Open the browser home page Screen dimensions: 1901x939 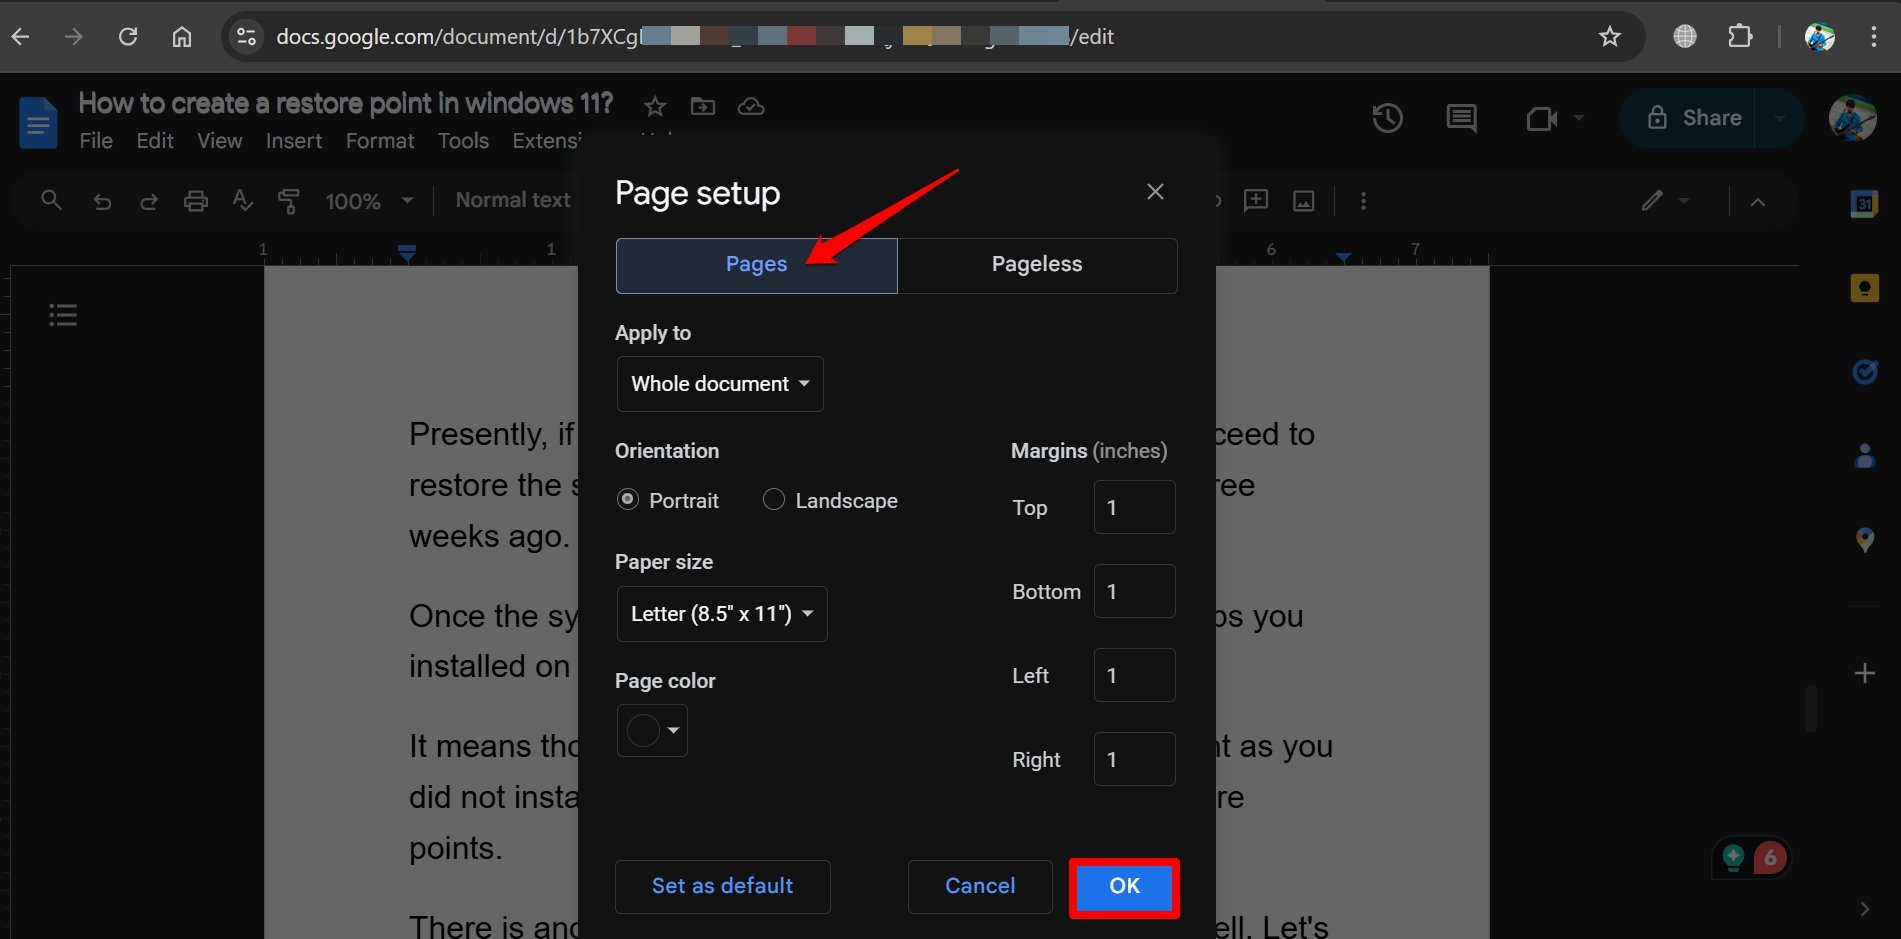click(x=181, y=37)
